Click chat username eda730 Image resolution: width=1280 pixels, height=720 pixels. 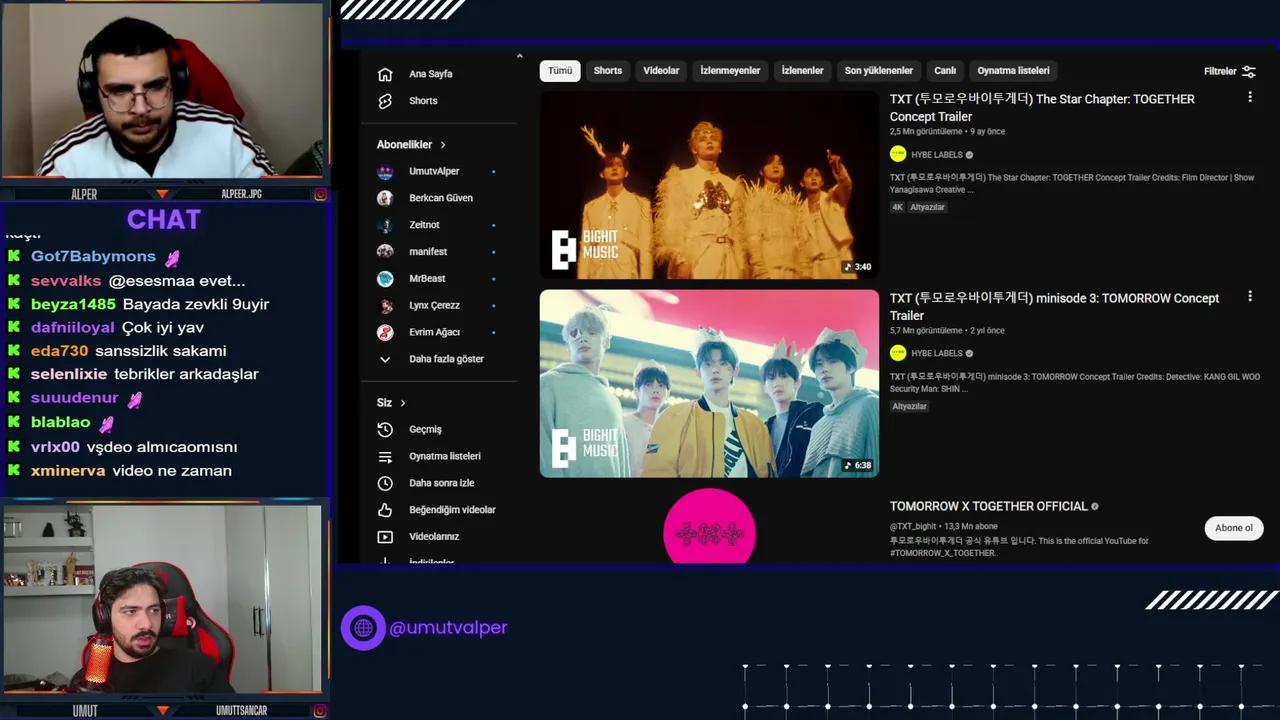(60, 351)
